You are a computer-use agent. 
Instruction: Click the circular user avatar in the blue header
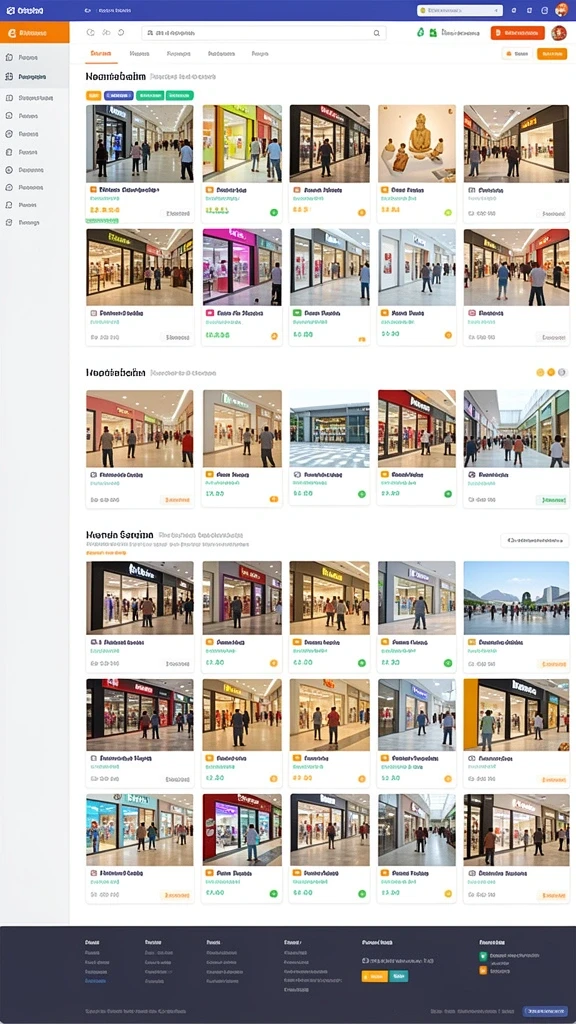562,10
